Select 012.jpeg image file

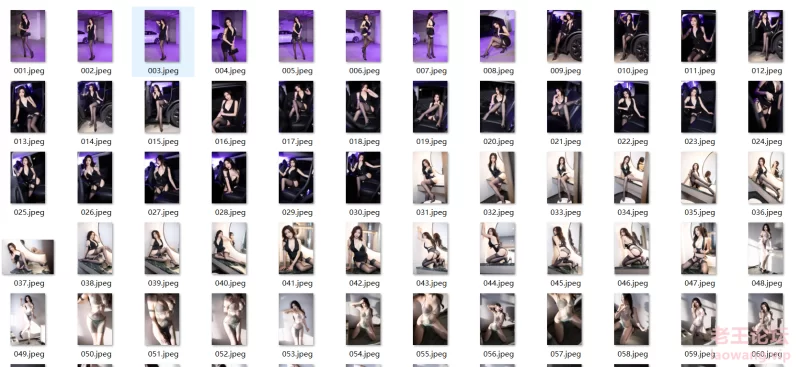[765, 36]
